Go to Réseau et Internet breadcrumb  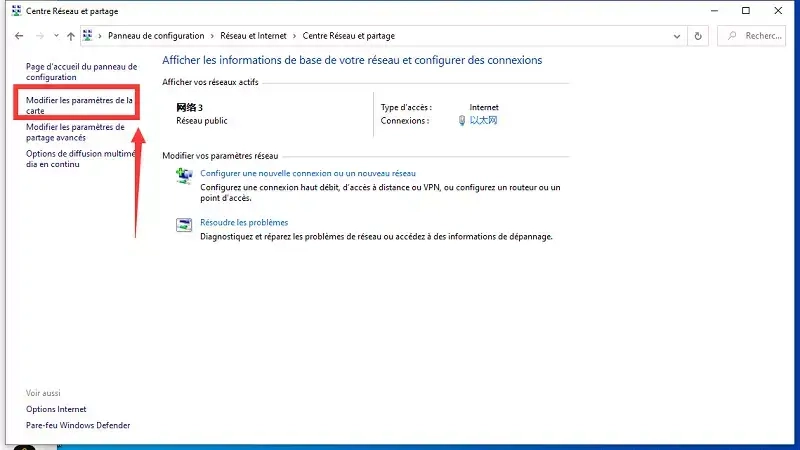[x=252, y=36]
